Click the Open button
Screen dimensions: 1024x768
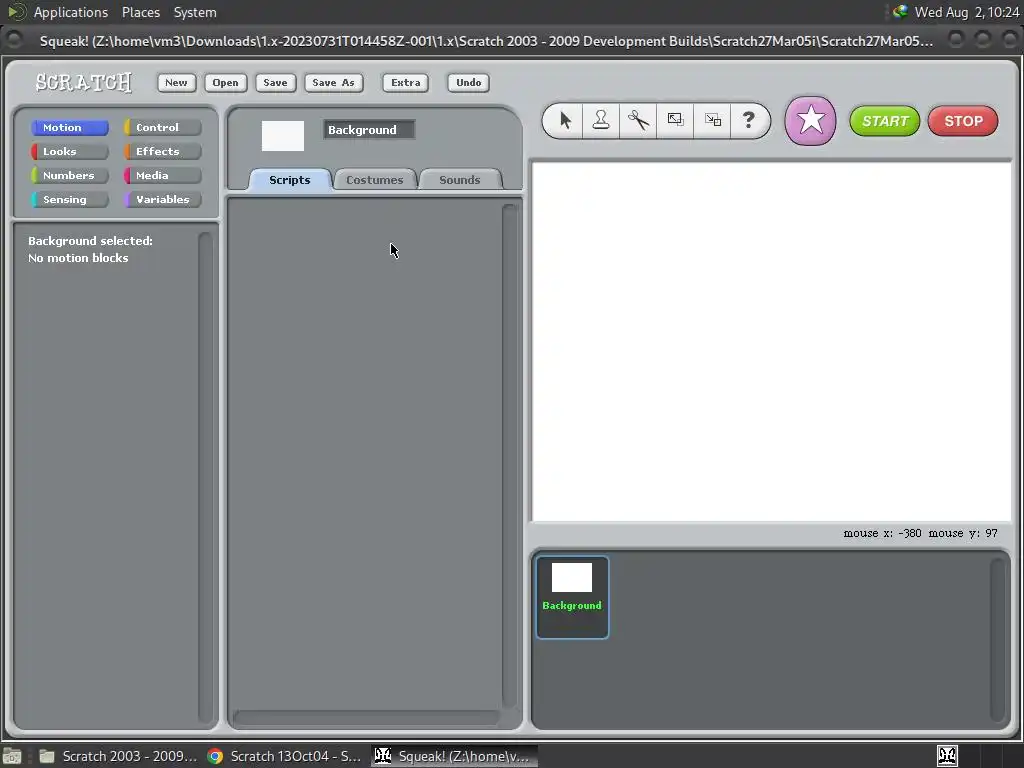[x=225, y=82]
